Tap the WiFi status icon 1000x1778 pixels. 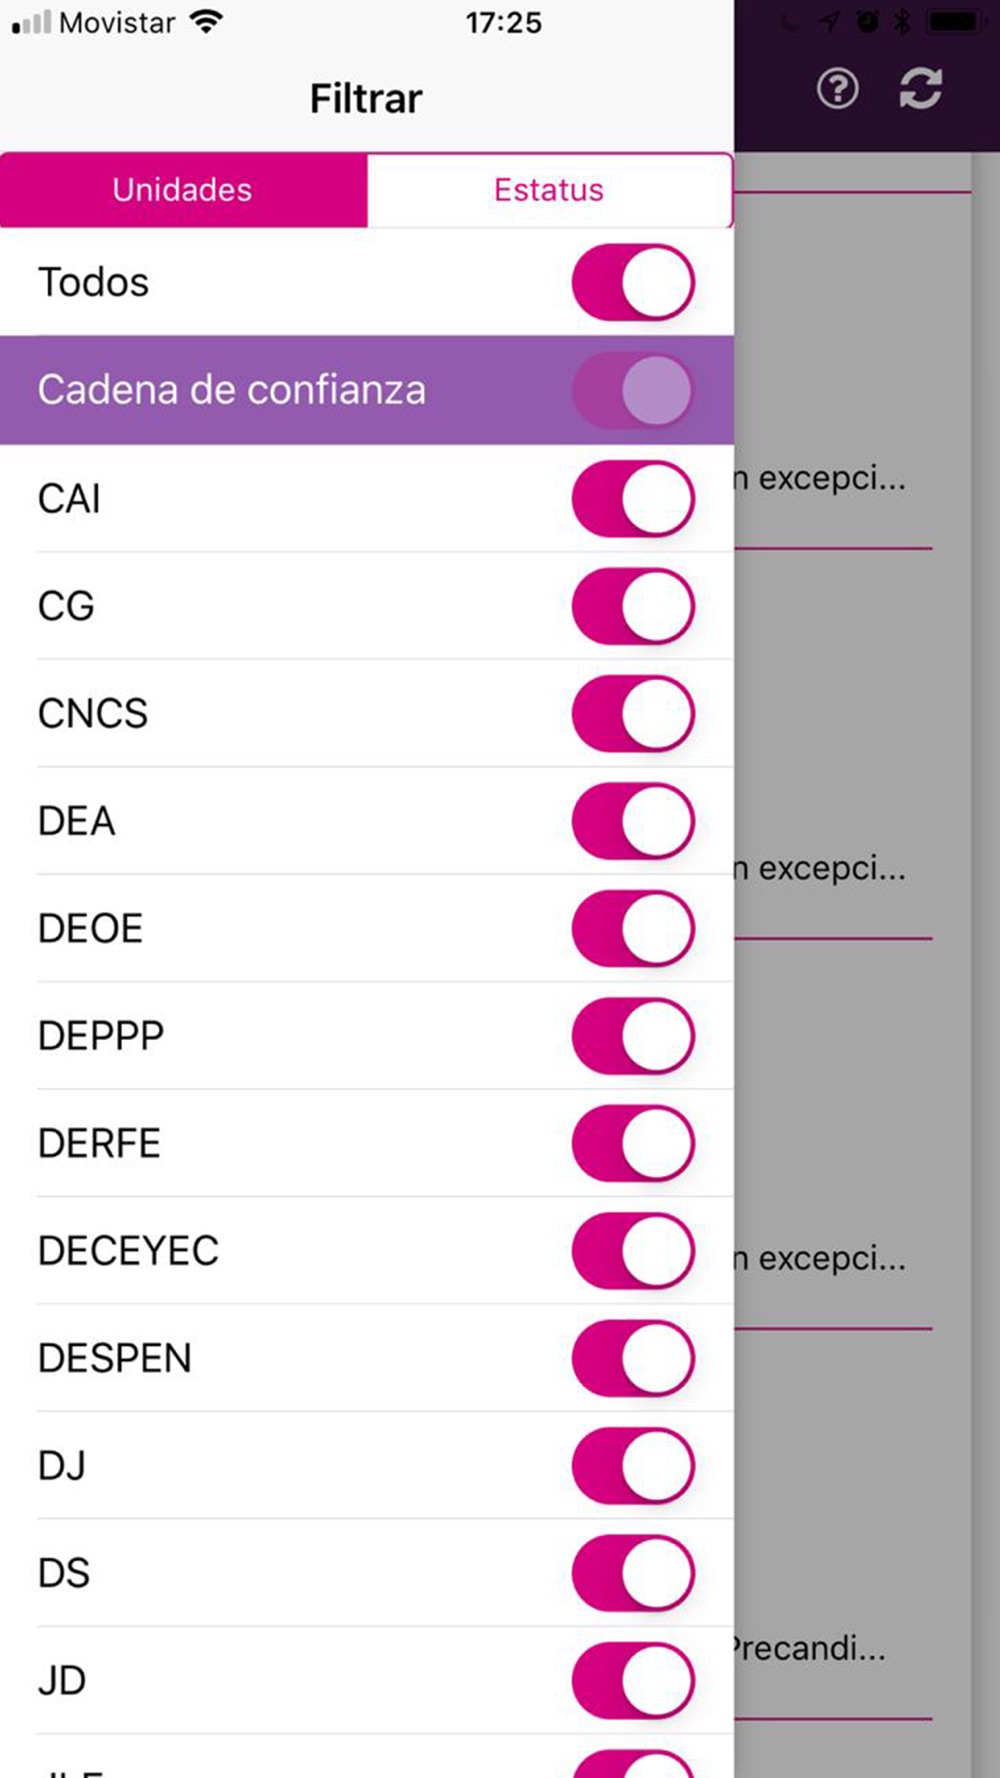tap(206, 21)
